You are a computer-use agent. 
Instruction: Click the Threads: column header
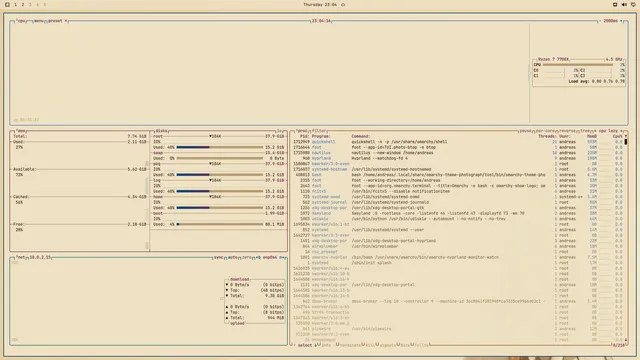(547, 136)
